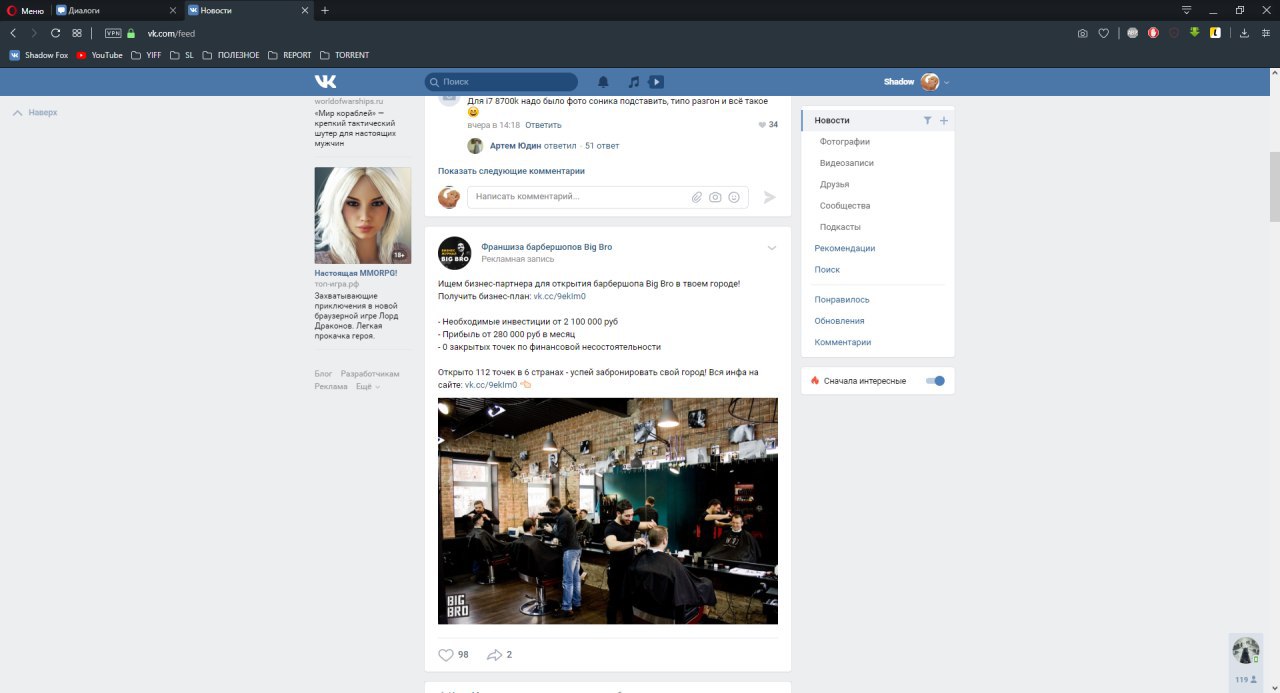Add a new feed tab with plus
Viewport: 1280px width, 693px height.
[x=944, y=120]
